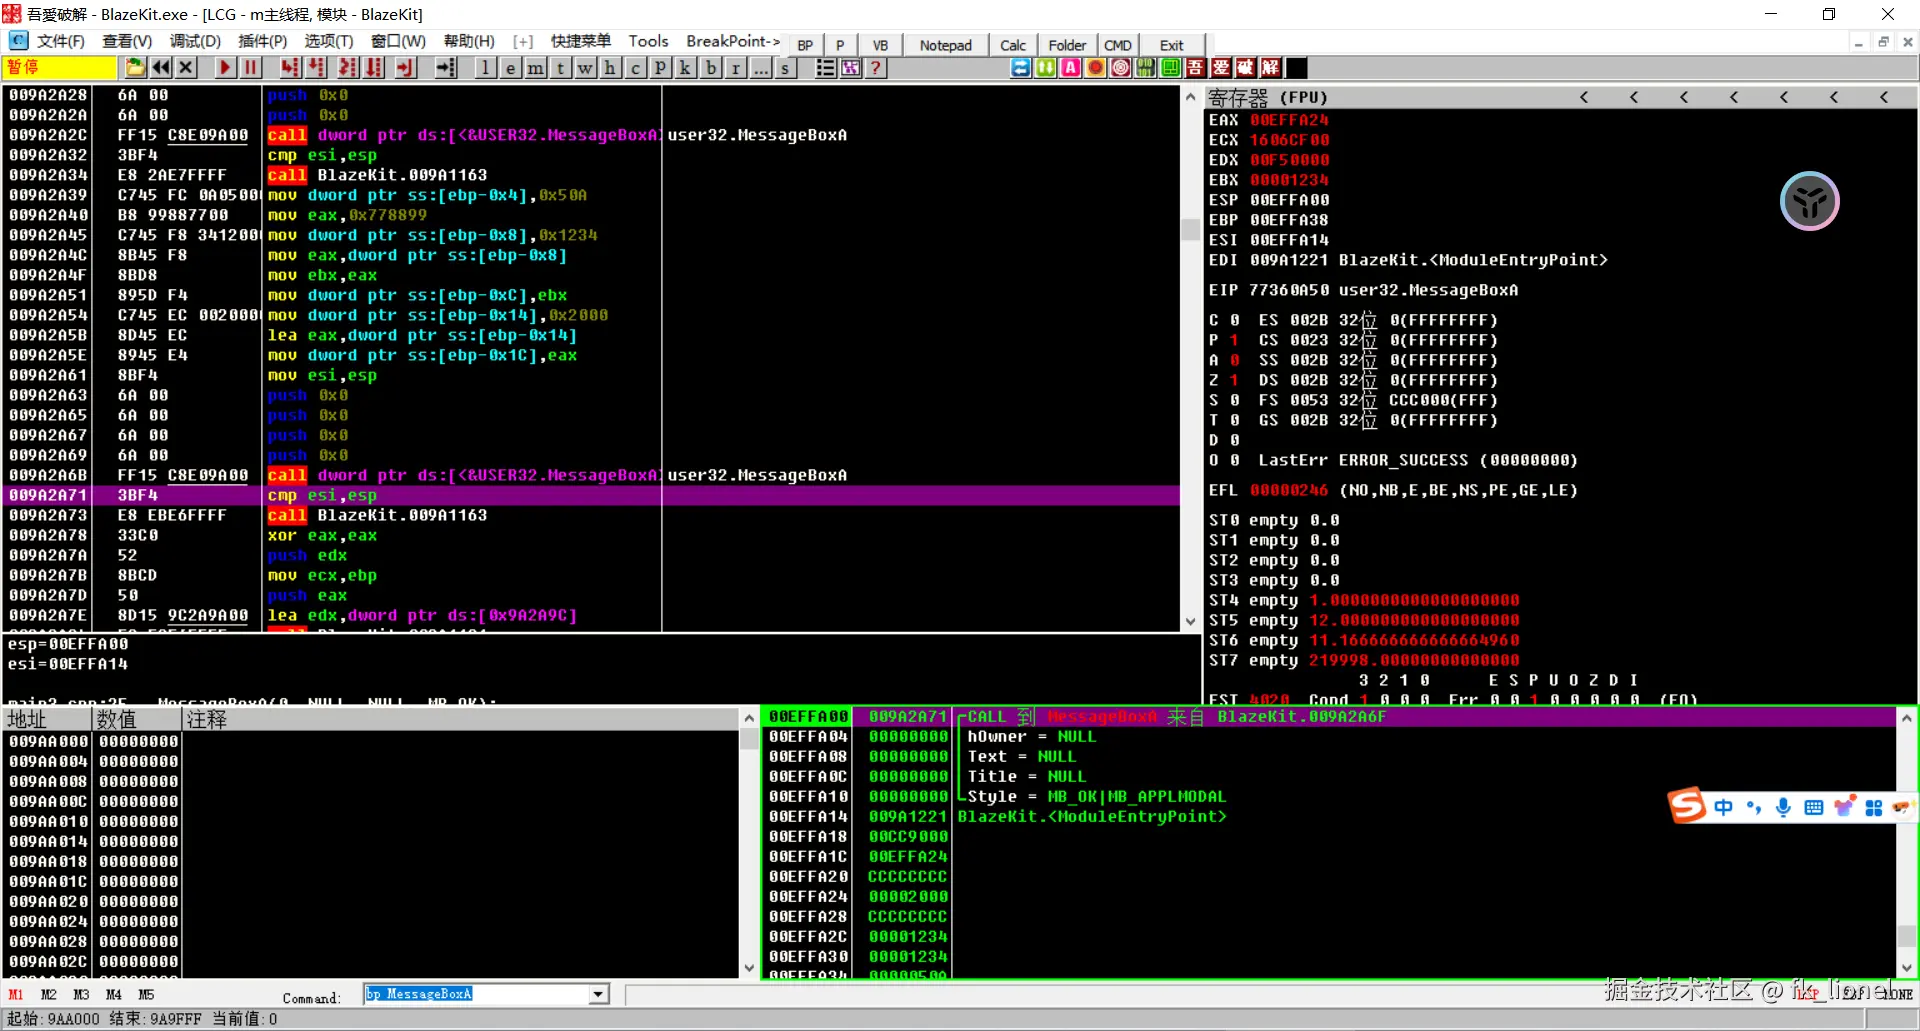Open the BreakPoint-> dropdown menu
1920x1031 pixels.
[x=732, y=41]
